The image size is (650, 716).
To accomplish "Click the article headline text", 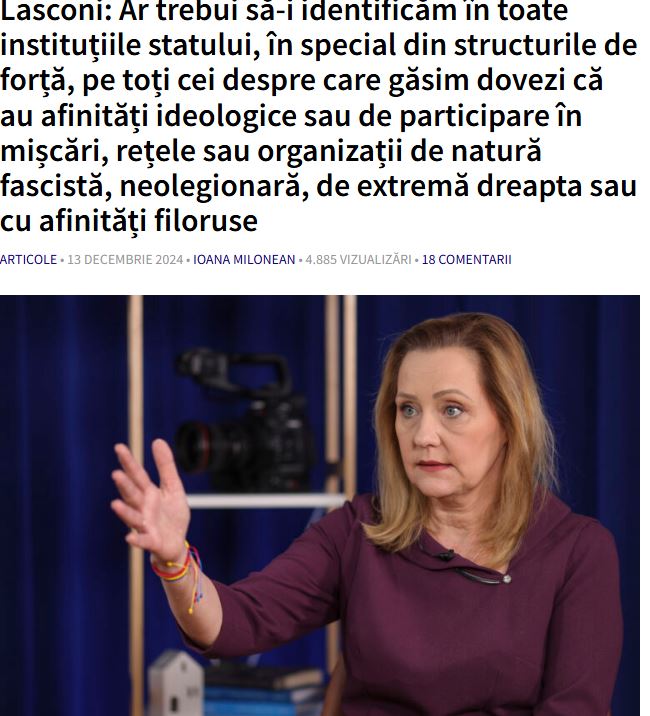I will coord(318,115).
